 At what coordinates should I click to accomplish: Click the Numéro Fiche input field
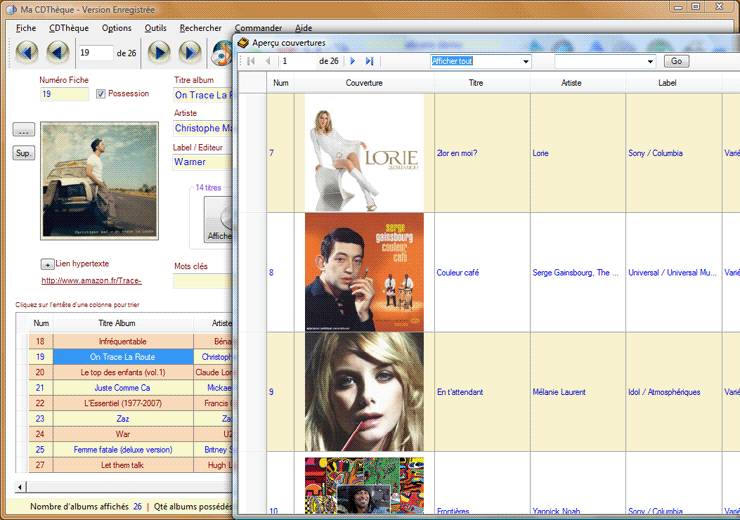click(x=64, y=94)
